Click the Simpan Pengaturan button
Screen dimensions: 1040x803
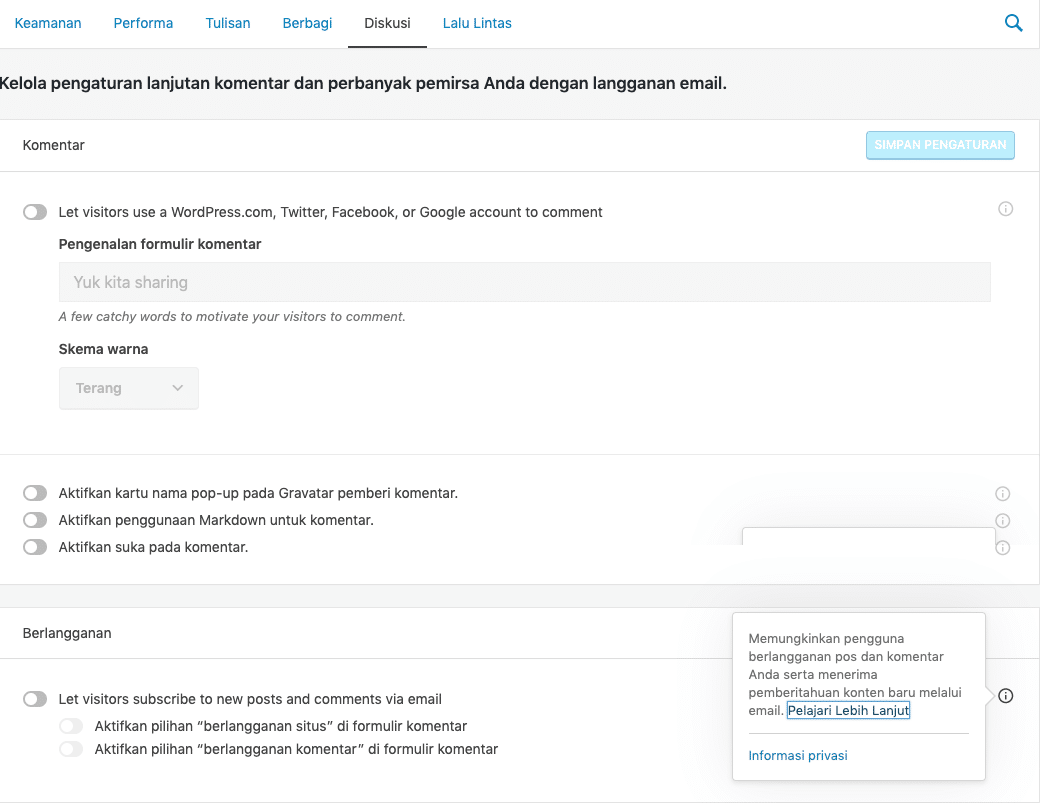tap(940, 145)
